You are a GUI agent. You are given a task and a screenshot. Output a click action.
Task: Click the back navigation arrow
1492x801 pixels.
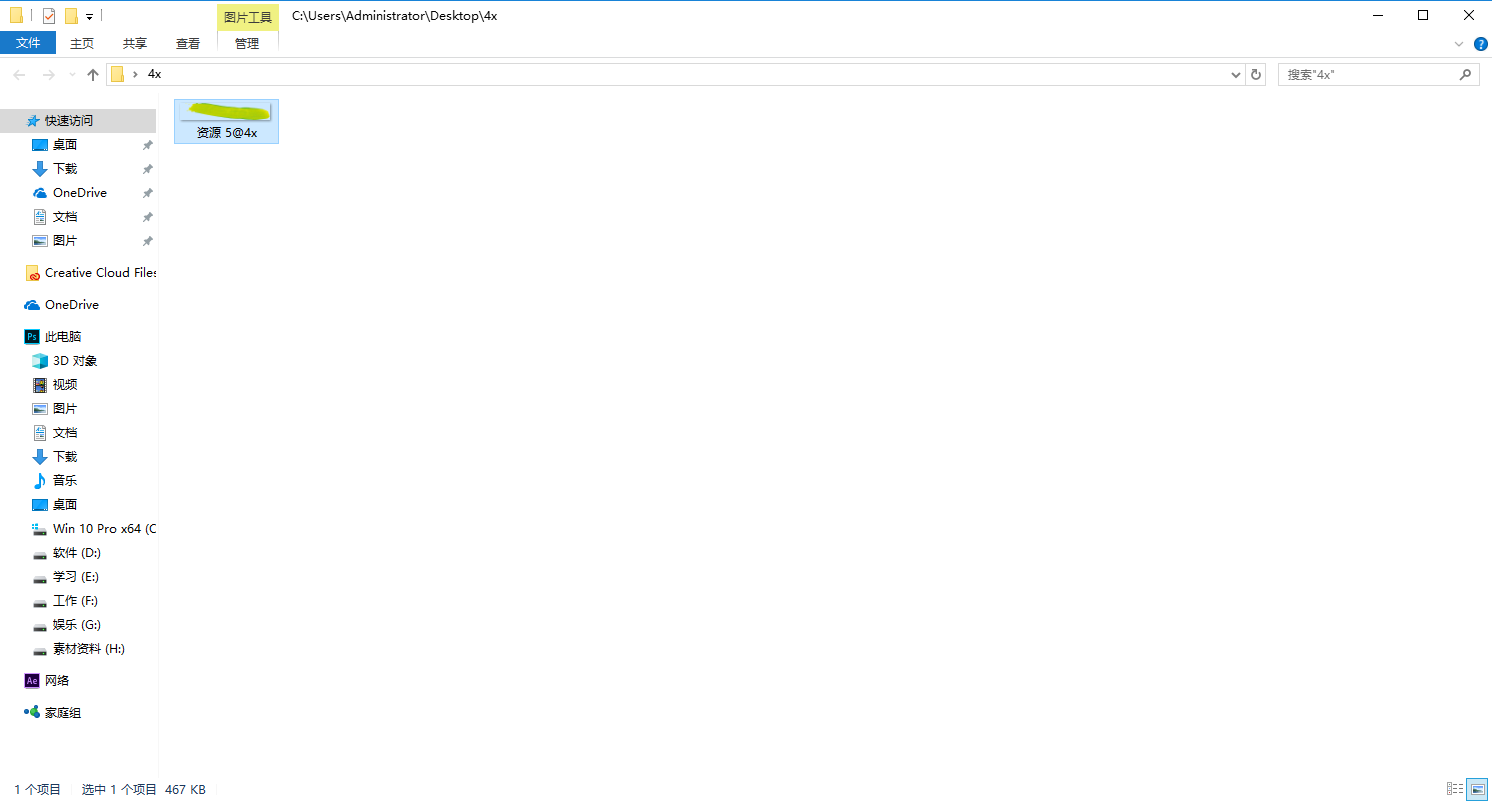pyautogui.click(x=19, y=75)
